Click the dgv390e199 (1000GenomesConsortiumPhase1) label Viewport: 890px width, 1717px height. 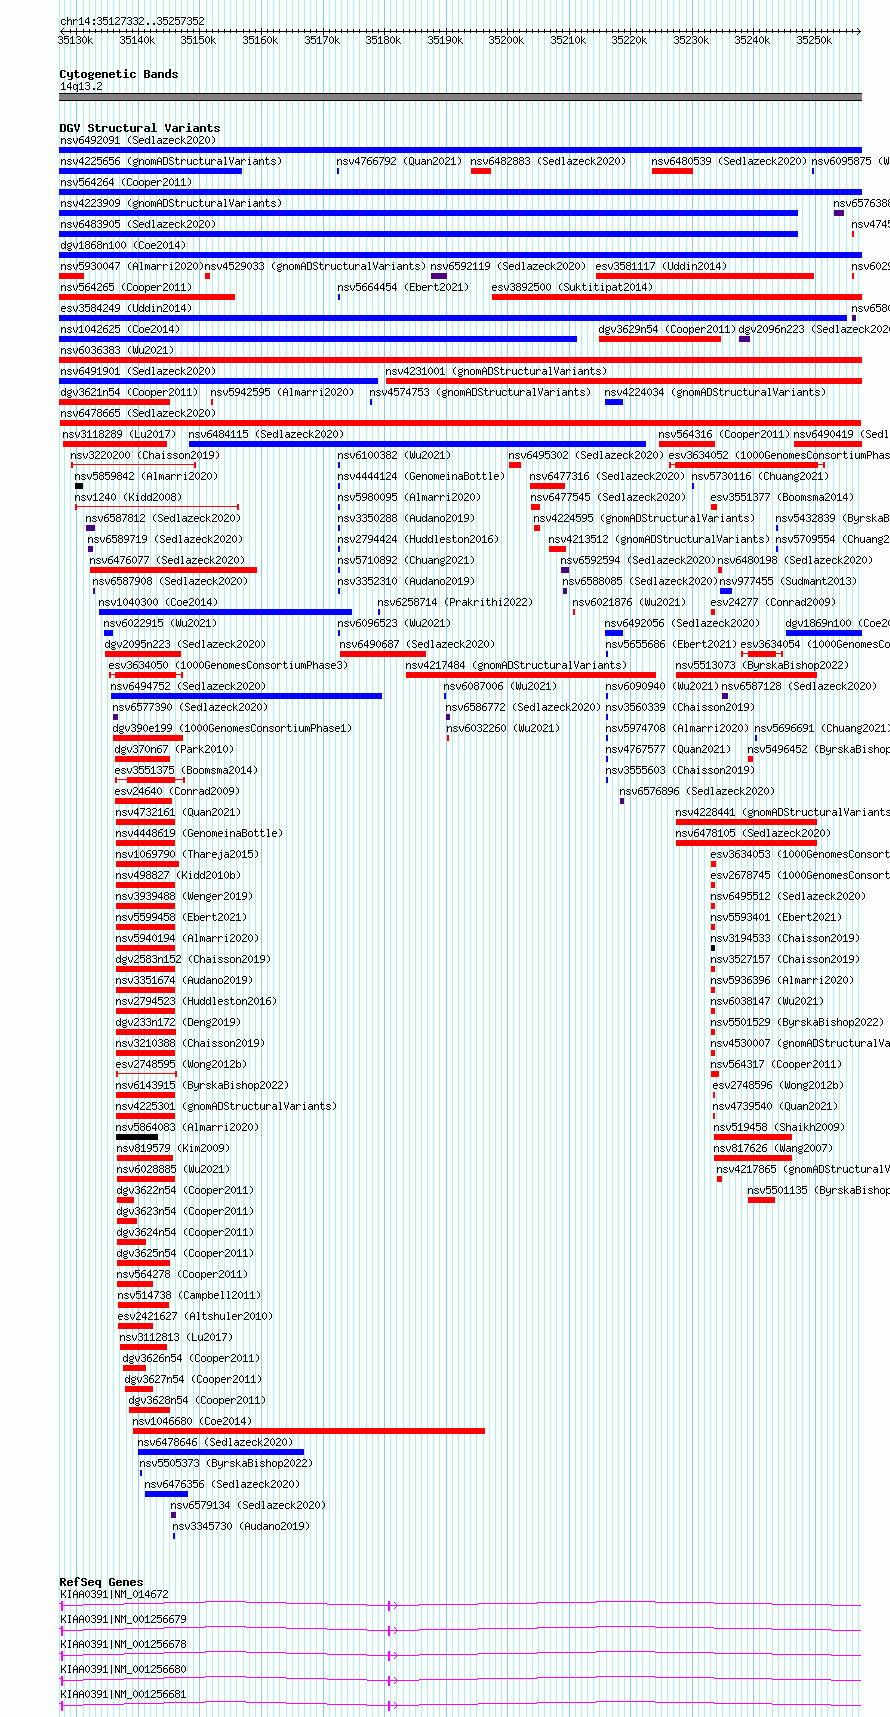(x=232, y=728)
